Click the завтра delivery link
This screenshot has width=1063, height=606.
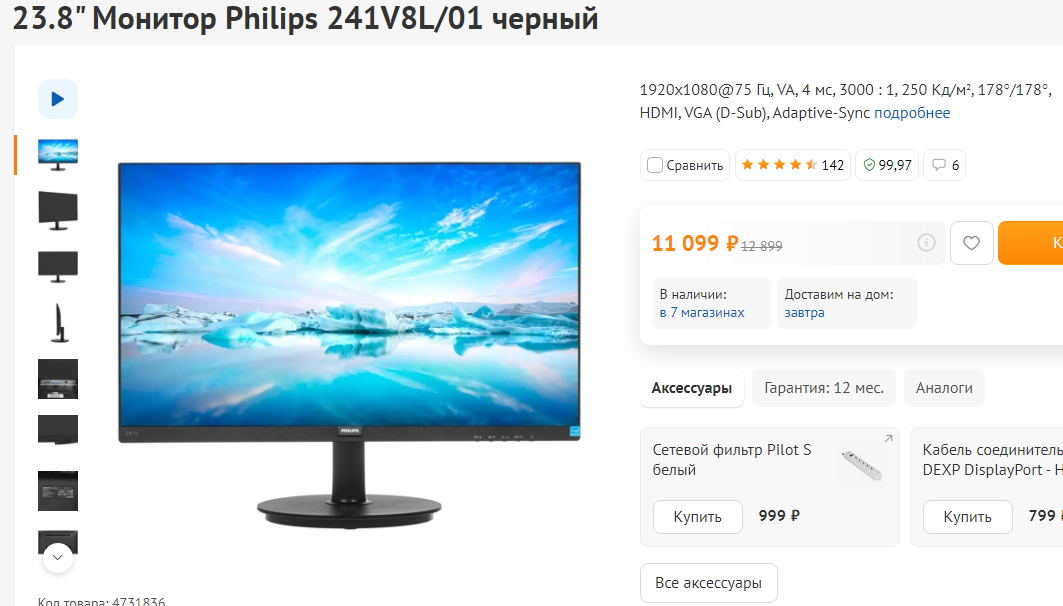(x=804, y=312)
